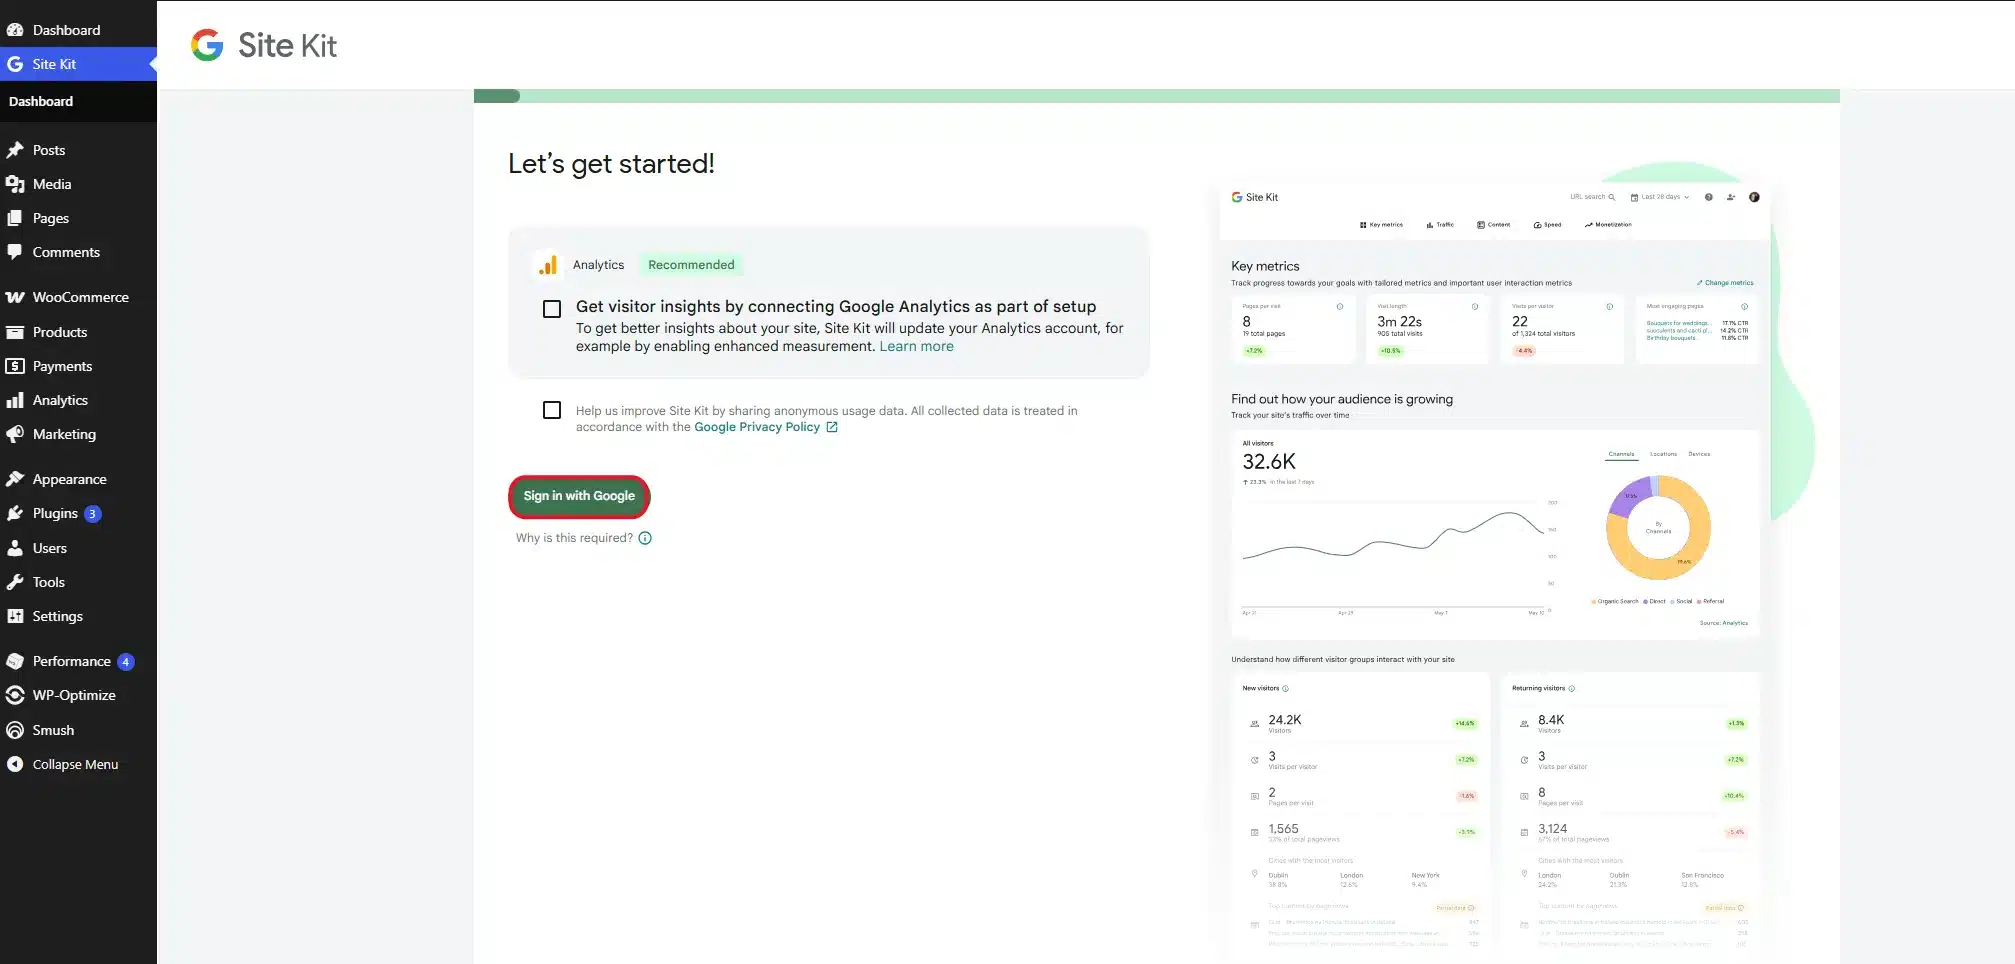Open Posts via its pushpin icon
Viewport: 2015px width, 964px height.
[x=15, y=150]
